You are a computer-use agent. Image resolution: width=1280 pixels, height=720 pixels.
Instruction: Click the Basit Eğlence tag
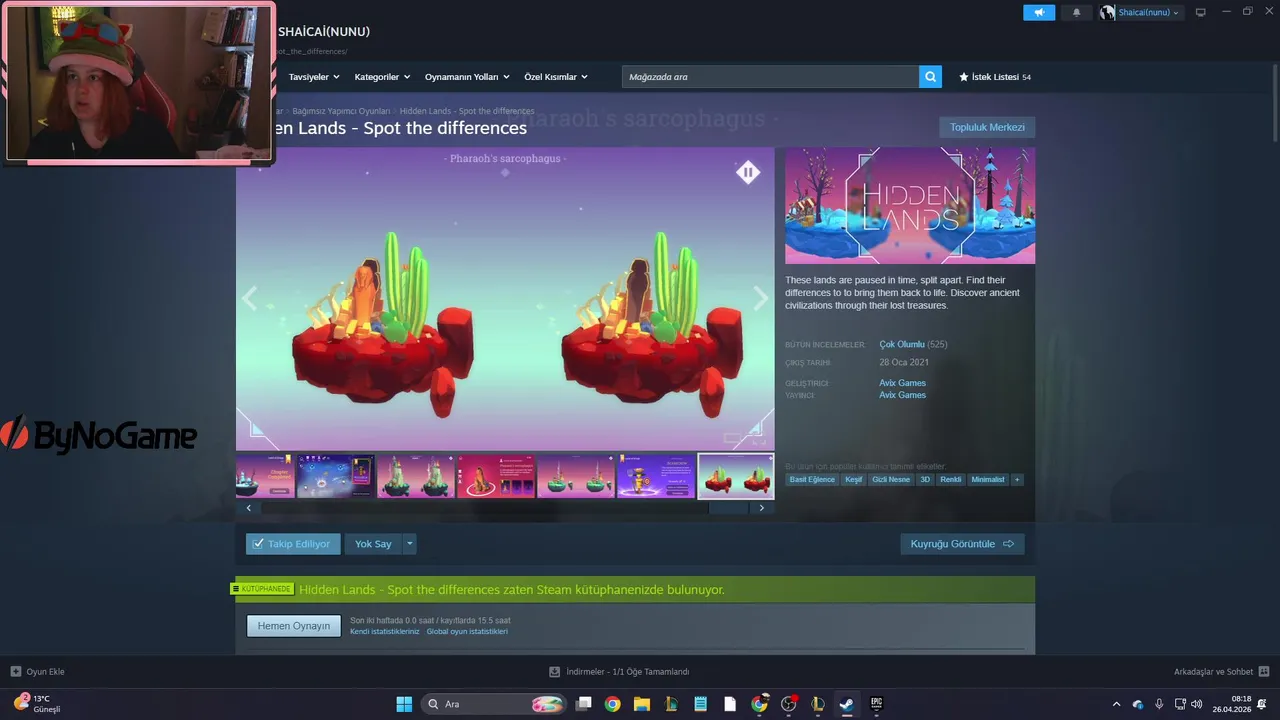coord(811,480)
